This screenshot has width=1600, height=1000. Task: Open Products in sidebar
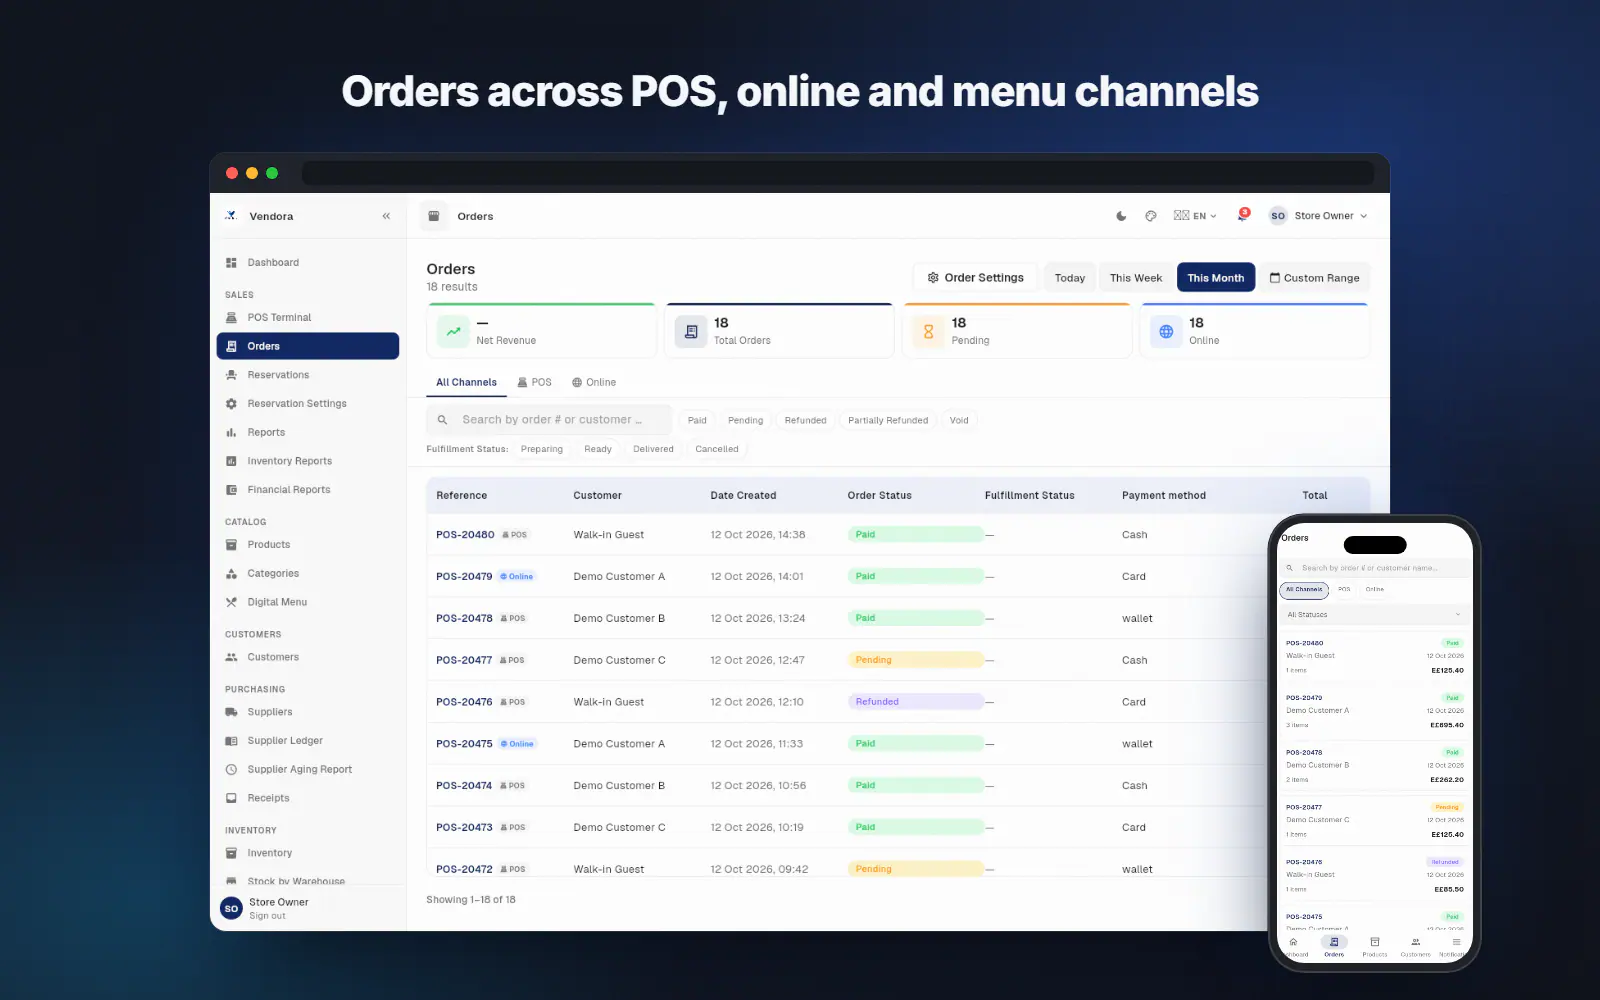[x=308, y=545]
